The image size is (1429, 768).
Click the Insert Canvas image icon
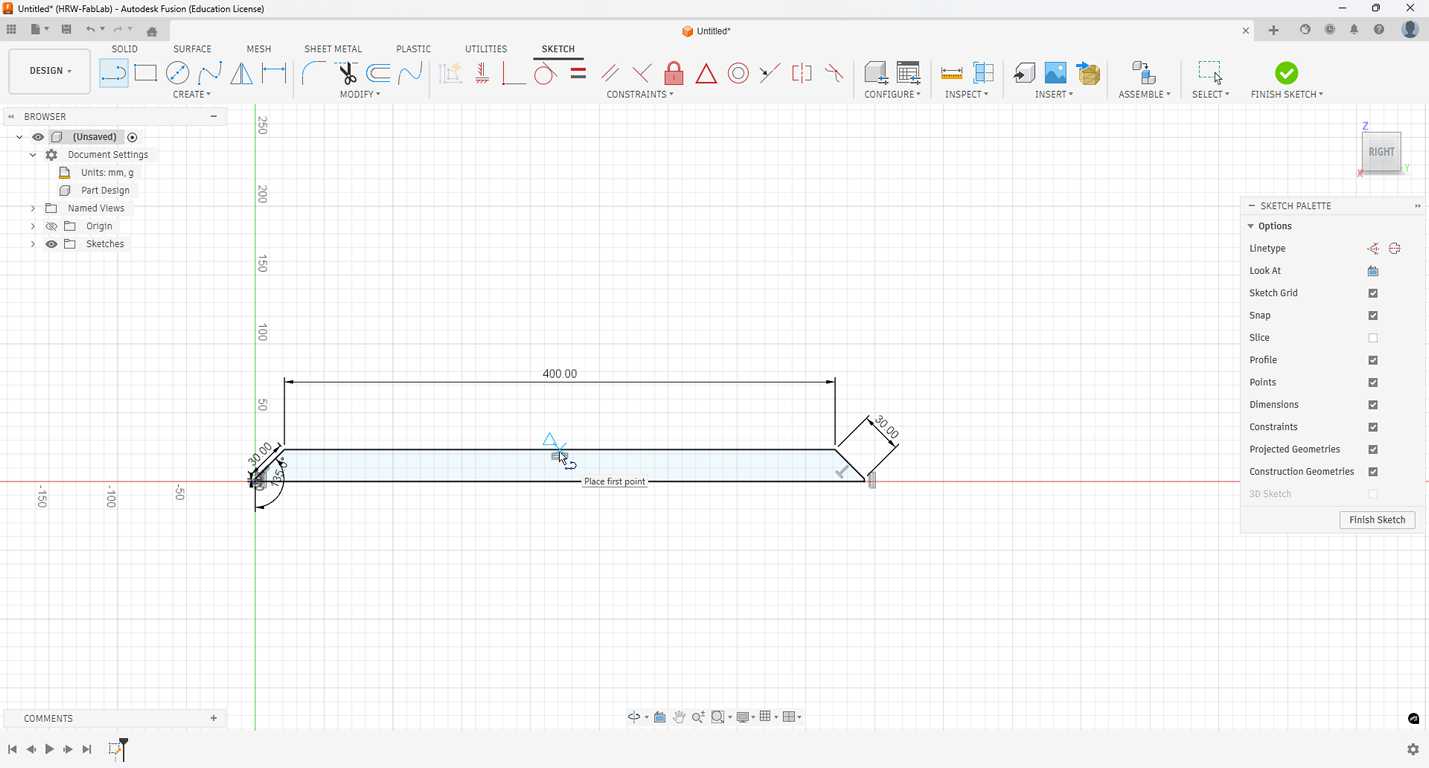pyautogui.click(x=1056, y=73)
